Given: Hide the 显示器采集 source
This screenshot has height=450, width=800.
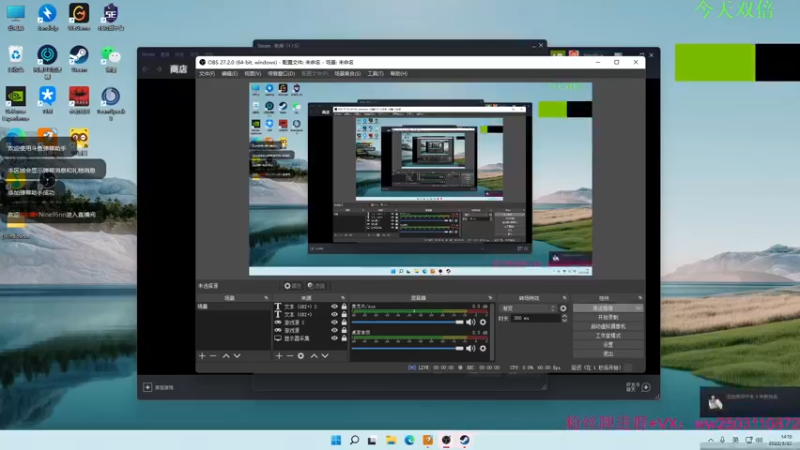Looking at the screenshot, I should coord(334,338).
